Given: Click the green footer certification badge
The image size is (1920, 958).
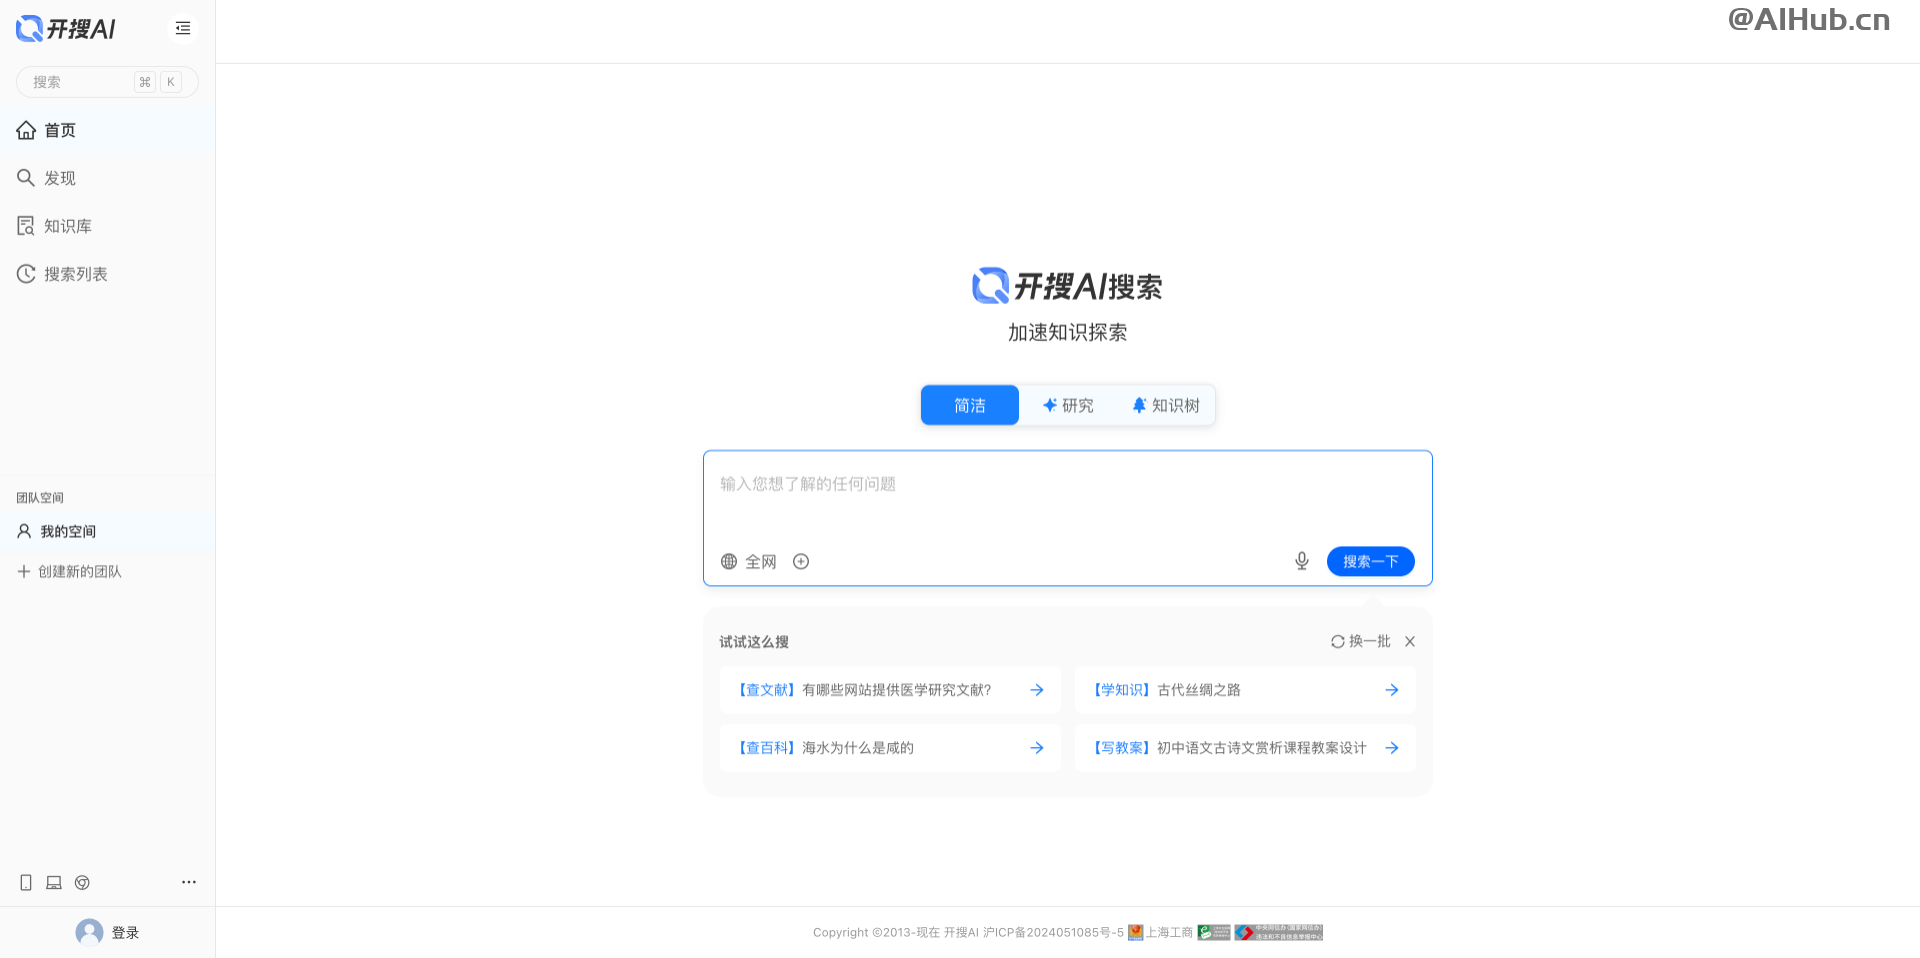Looking at the screenshot, I should click(x=1214, y=932).
